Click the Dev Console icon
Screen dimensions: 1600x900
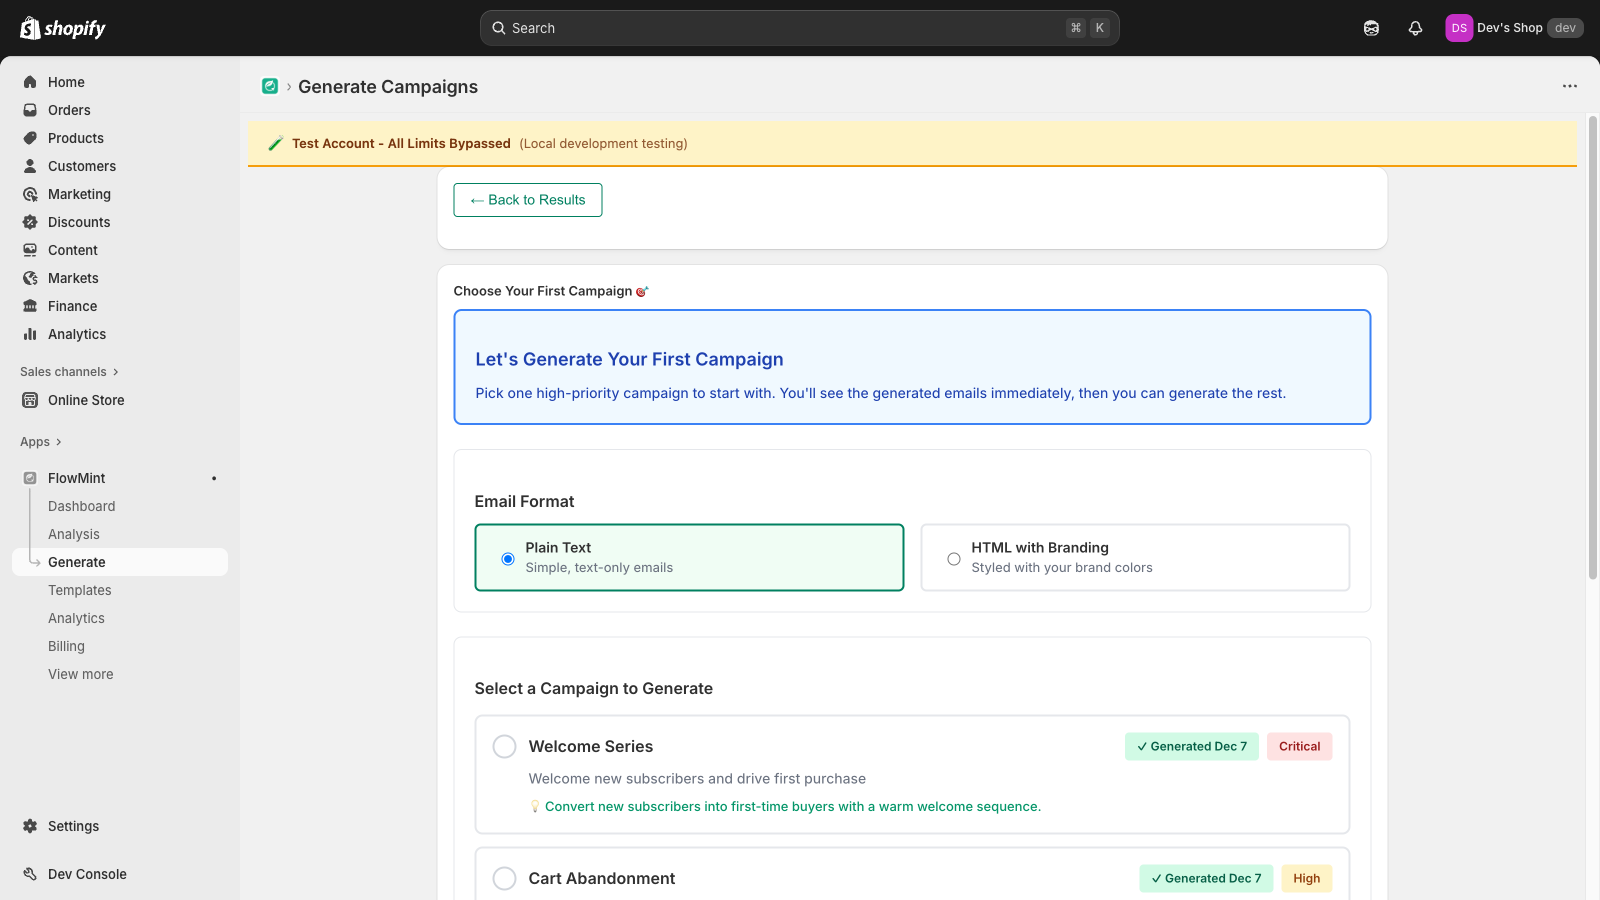tap(30, 874)
